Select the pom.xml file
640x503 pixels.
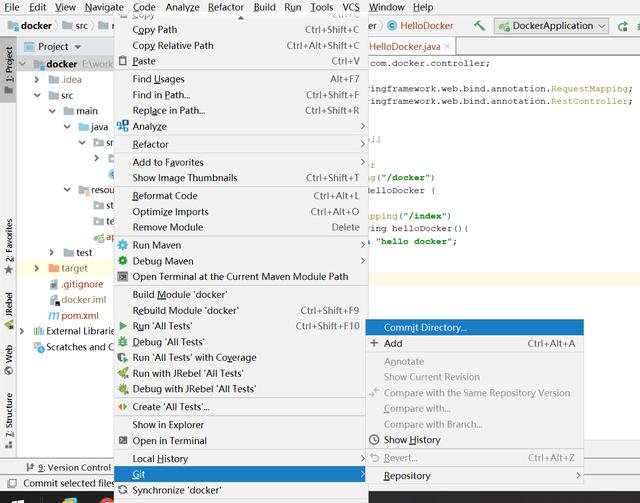pos(80,316)
